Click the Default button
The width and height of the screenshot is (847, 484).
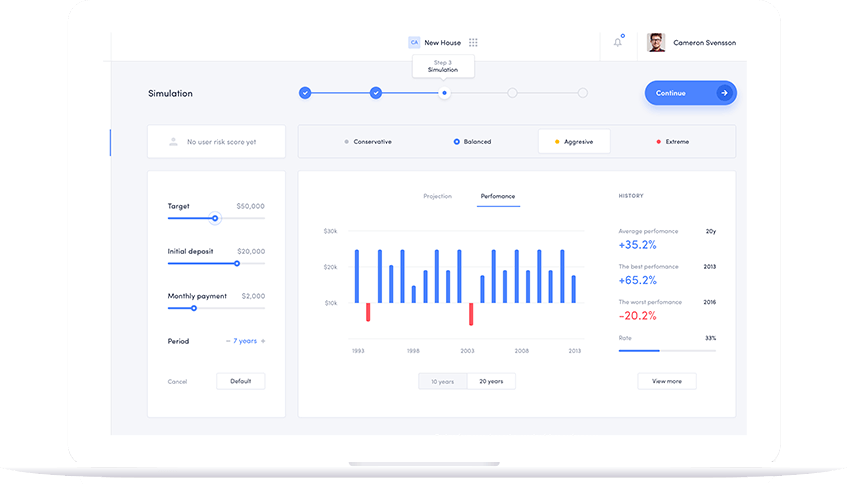pyautogui.click(x=240, y=381)
